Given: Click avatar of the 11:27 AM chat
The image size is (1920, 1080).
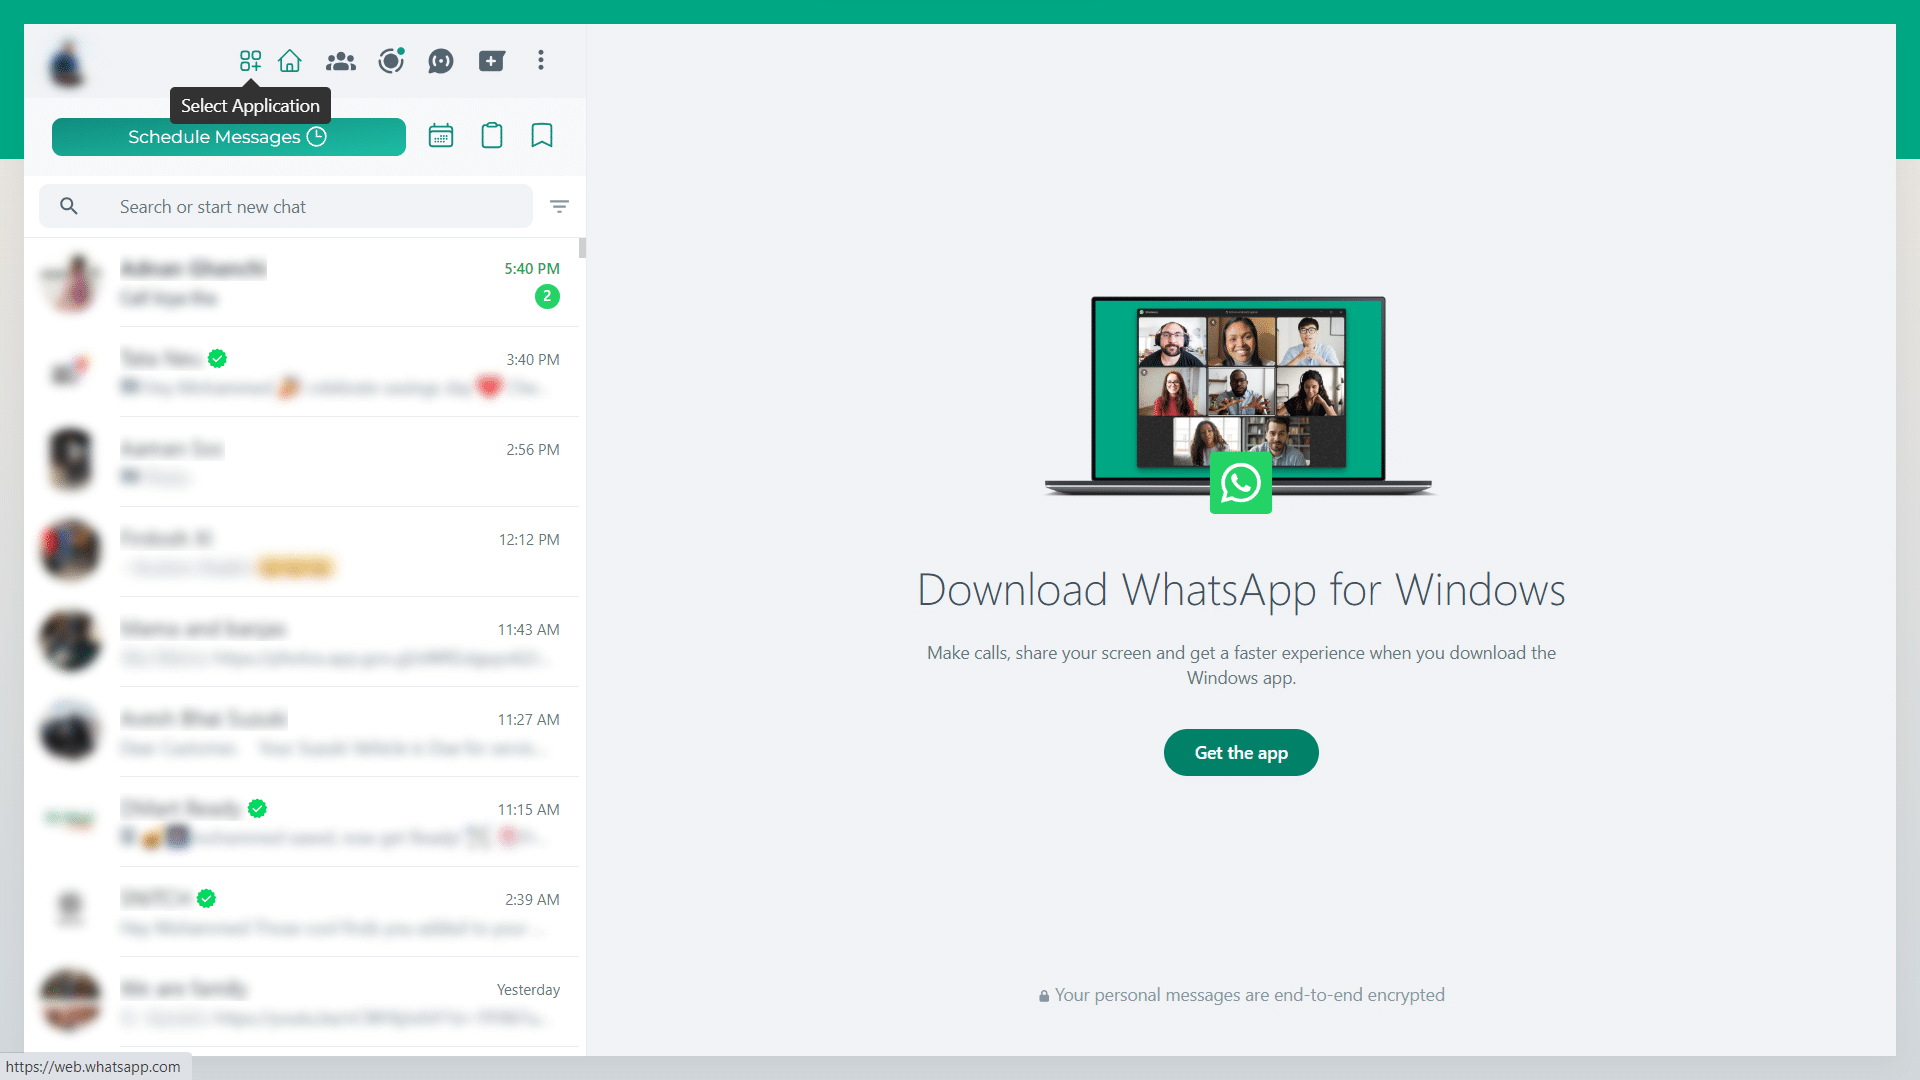Looking at the screenshot, I should click(70, 730).
